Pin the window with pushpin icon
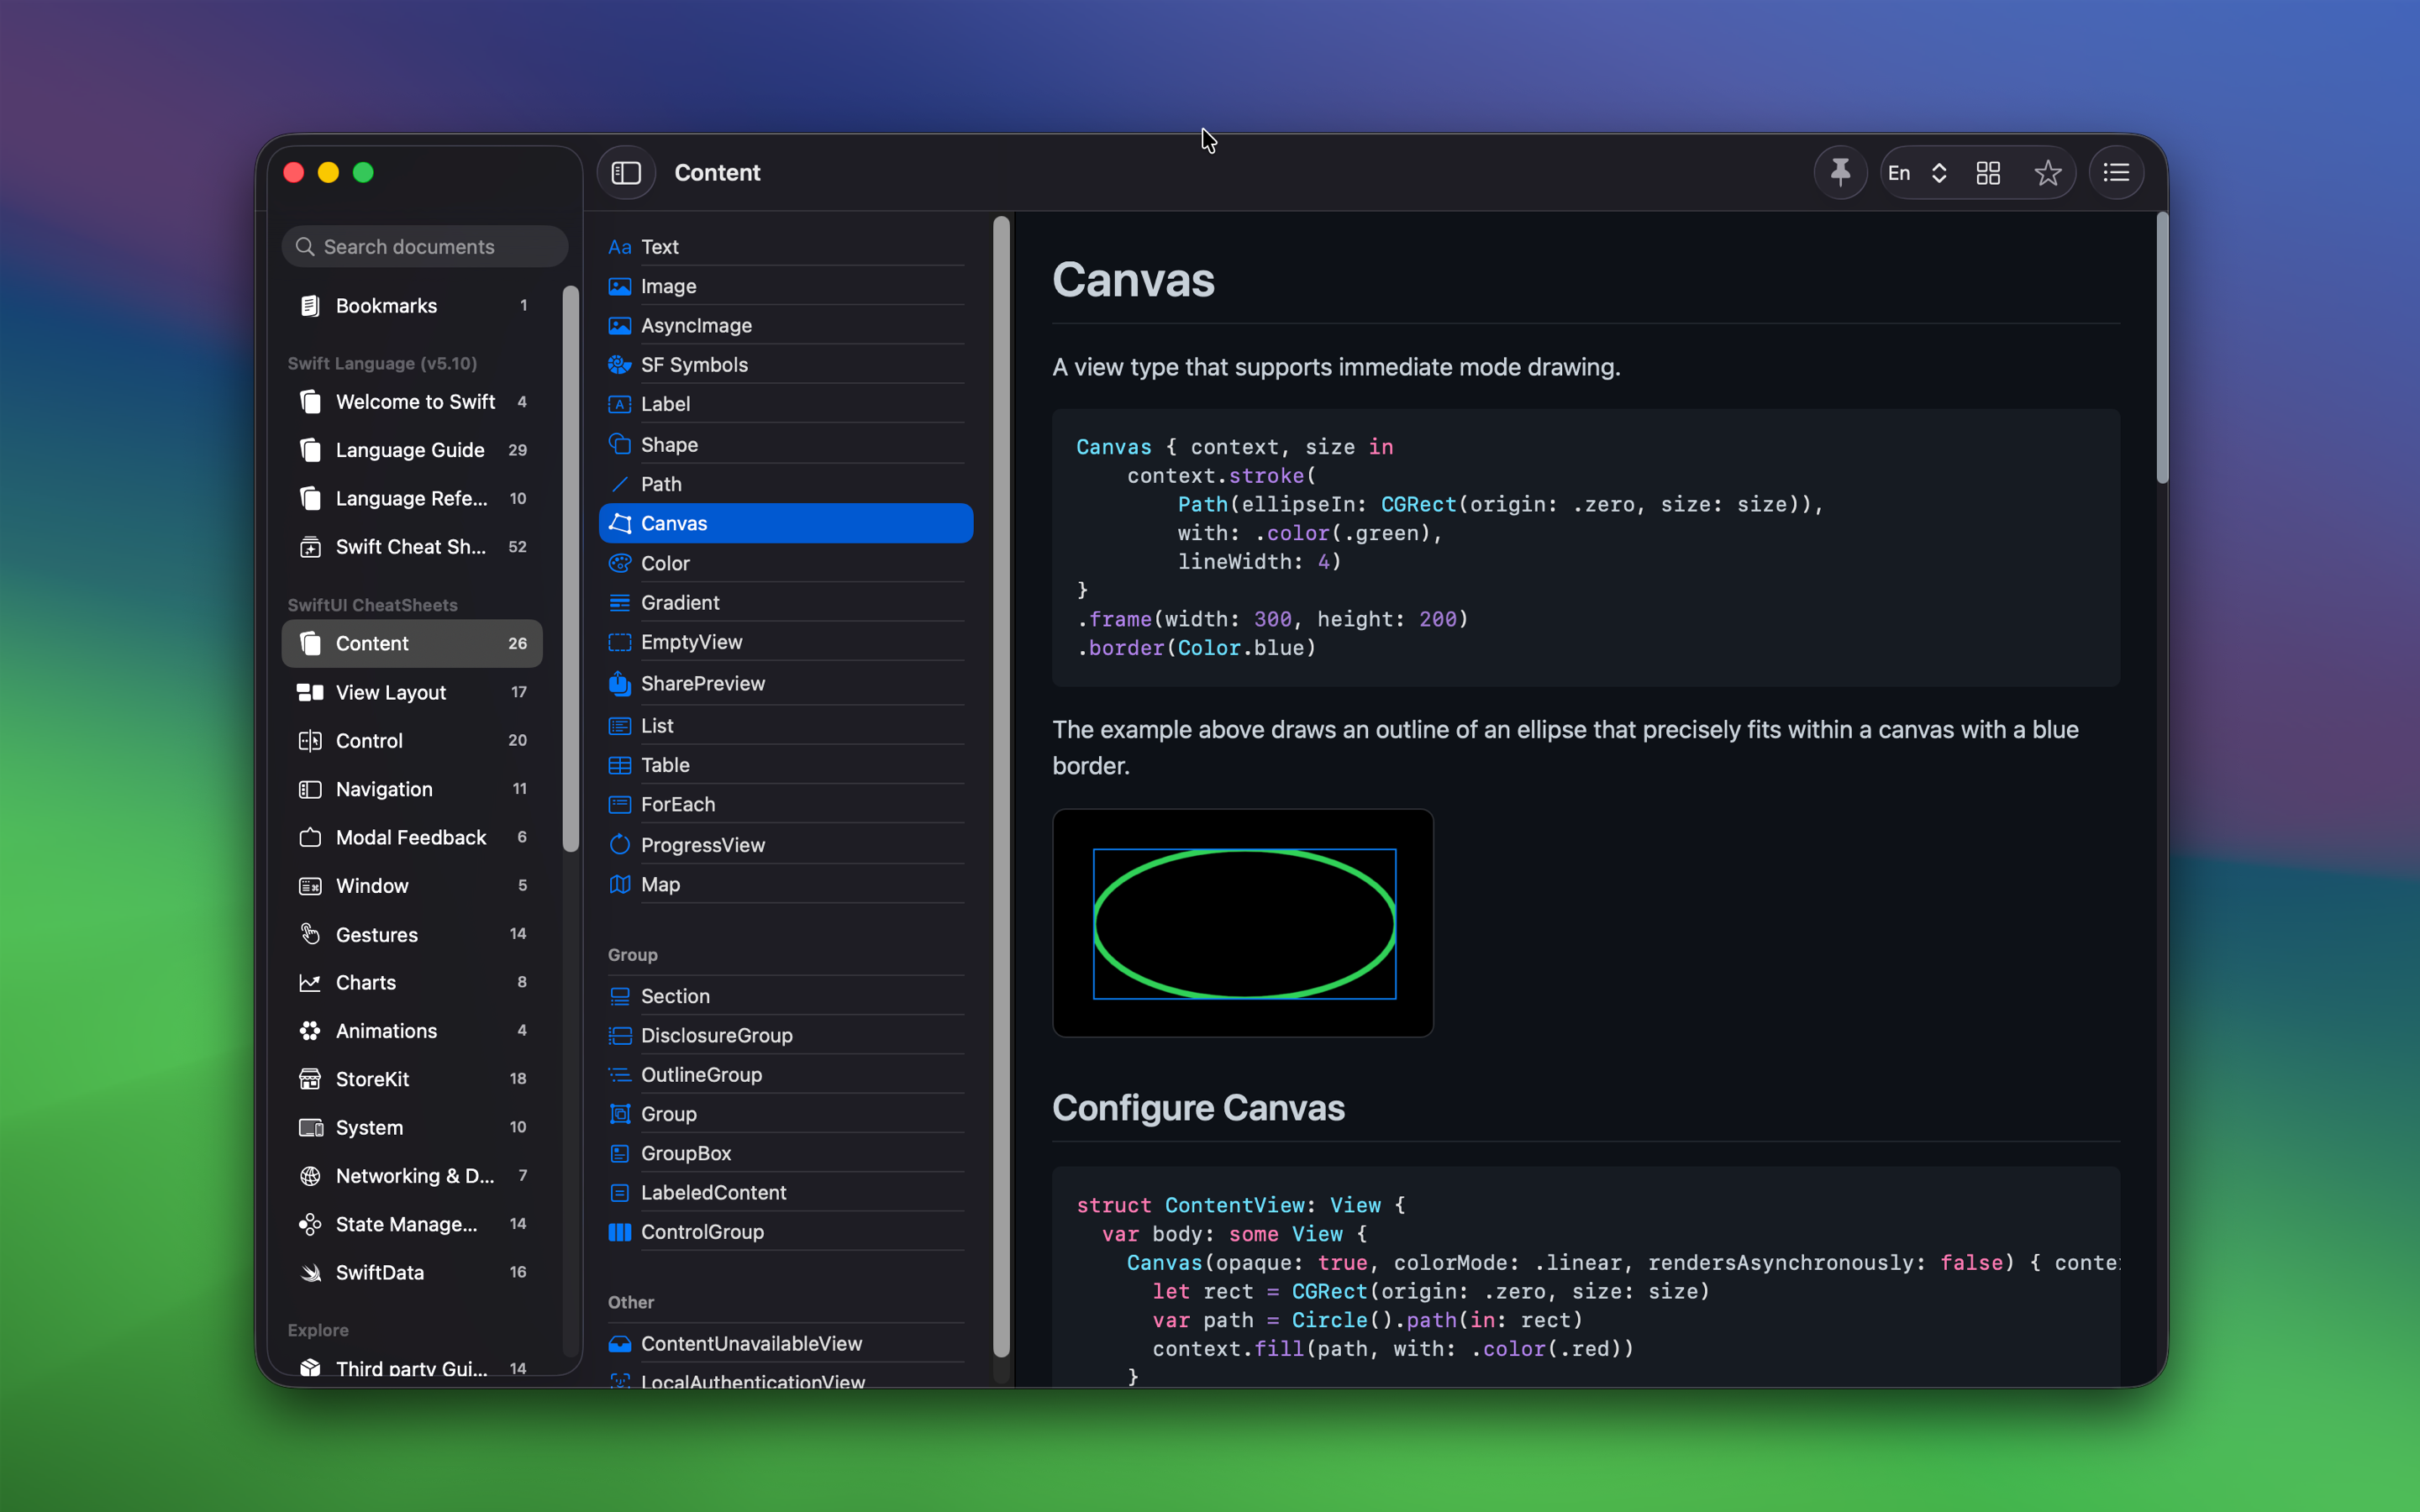Viewport: 2420px width, 1512px height. [1840, 173]
